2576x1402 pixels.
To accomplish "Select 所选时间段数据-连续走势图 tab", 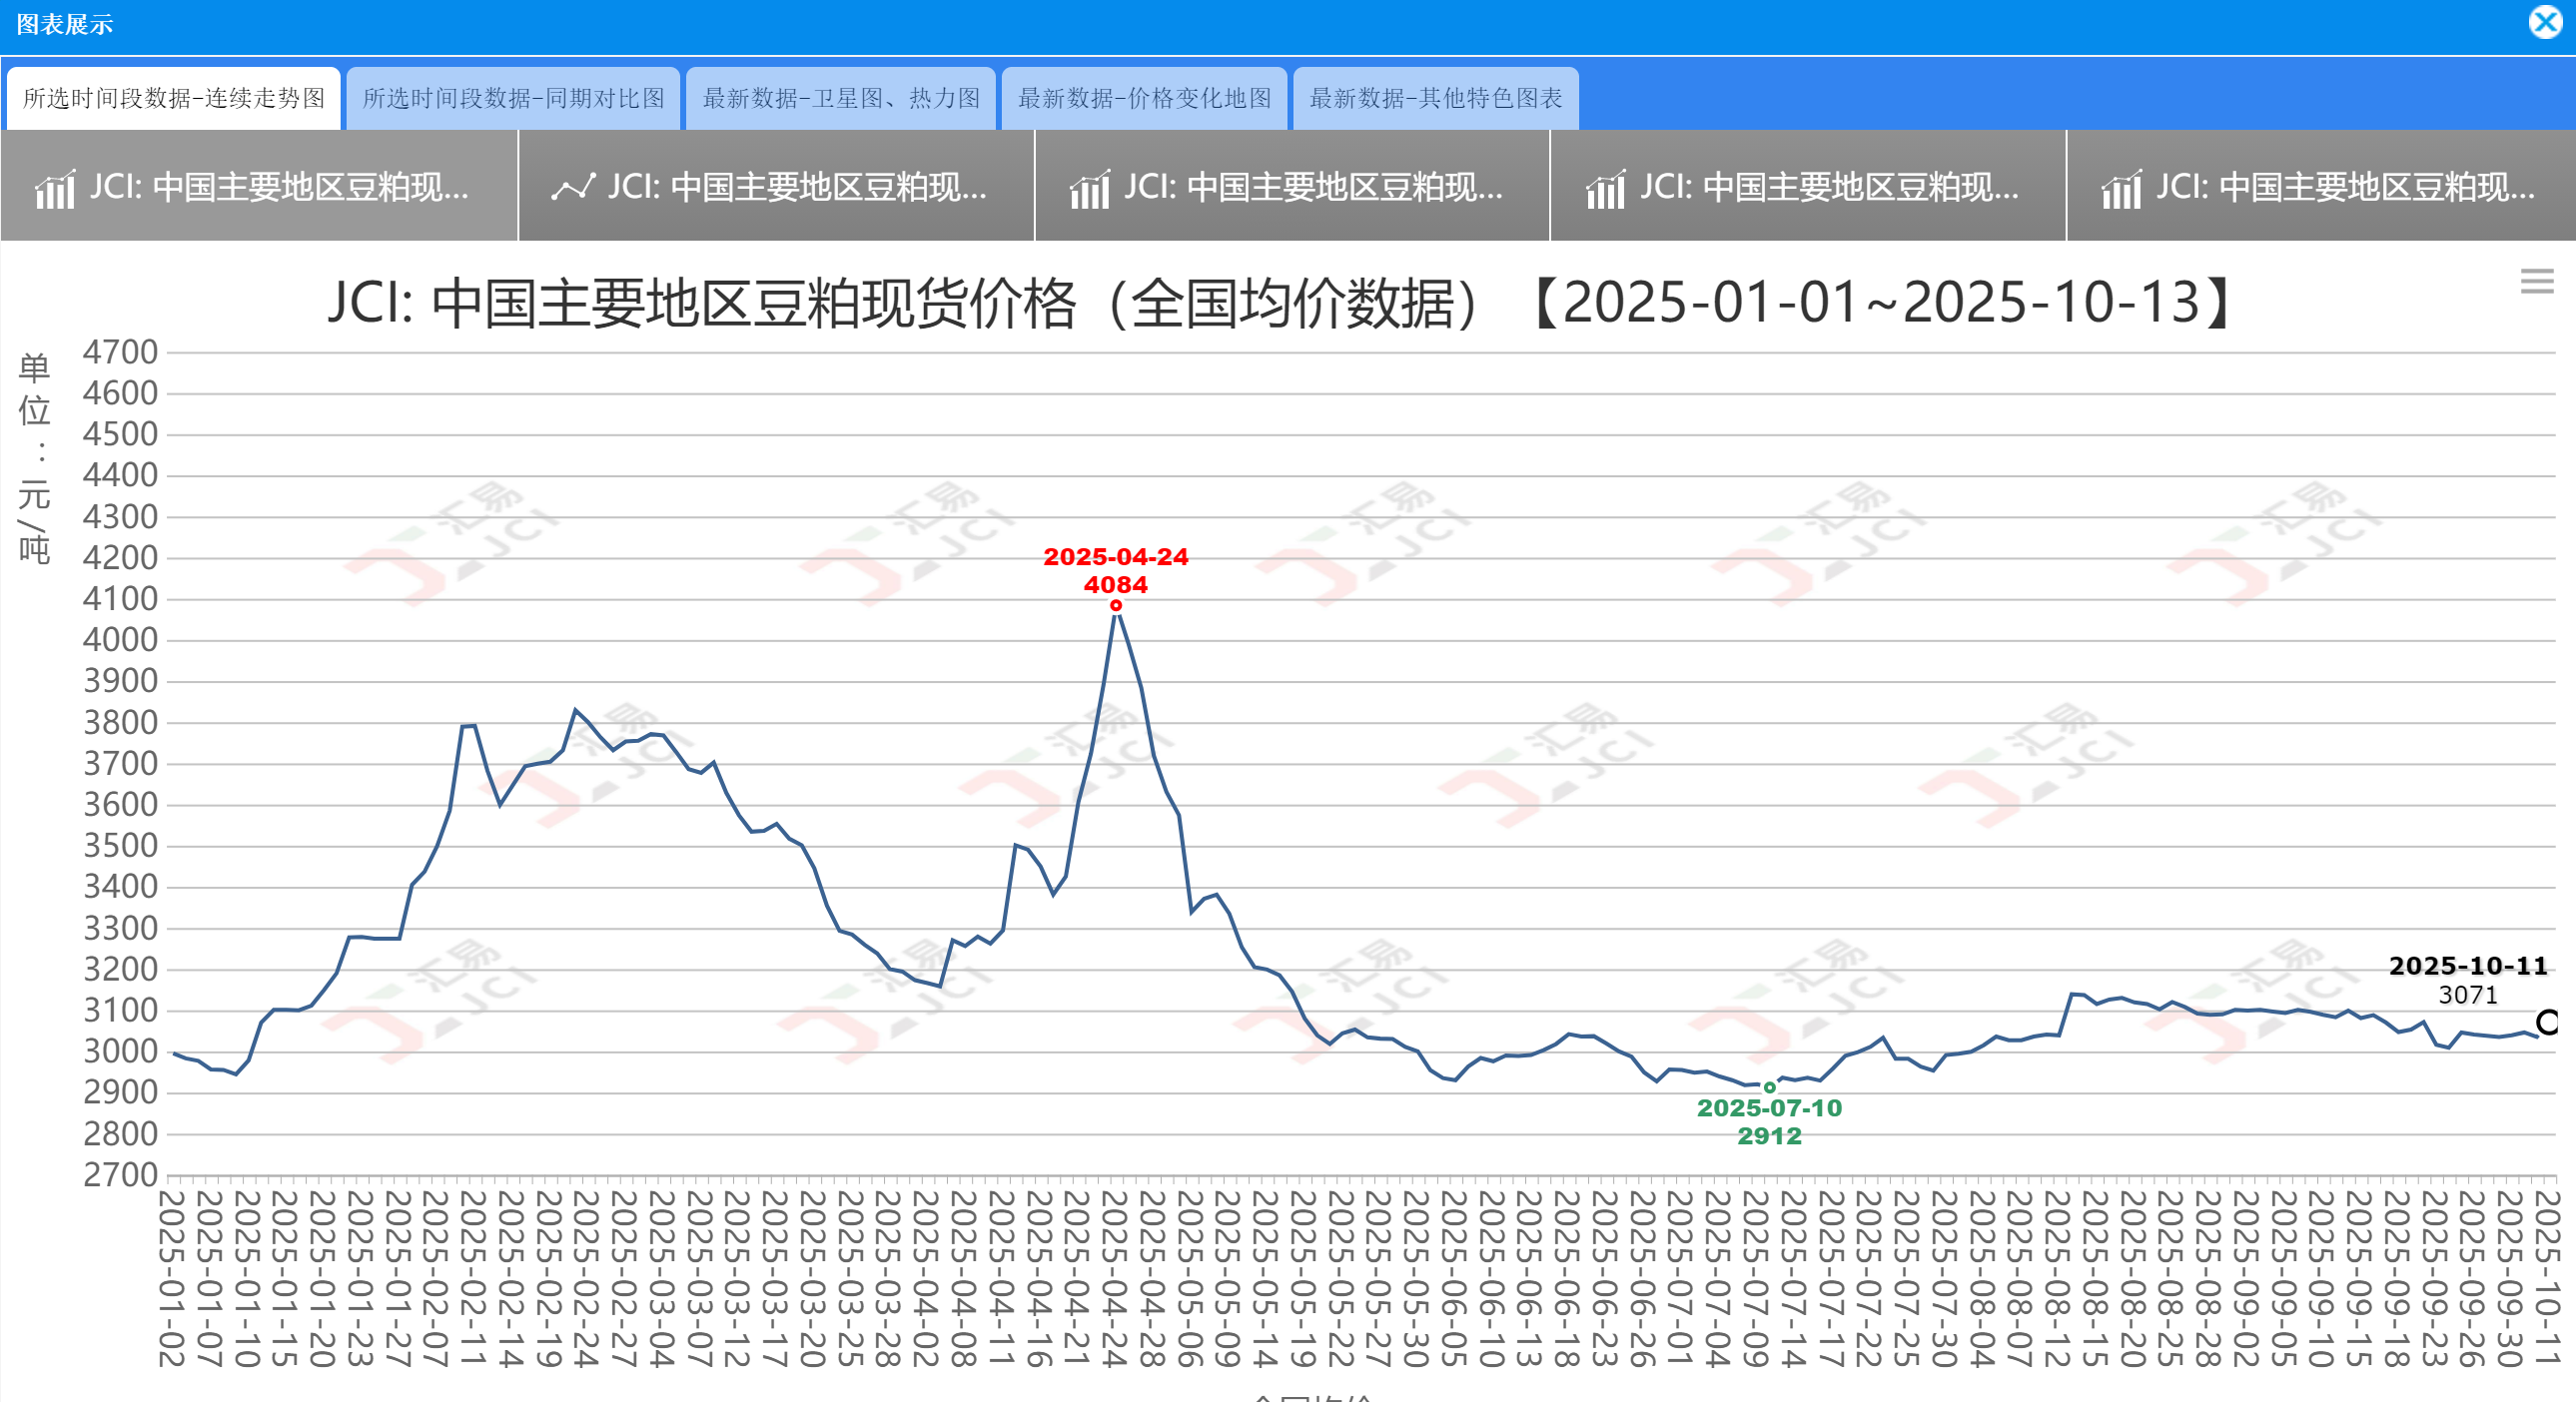I will pyautogui.click(x=173, y=98).
